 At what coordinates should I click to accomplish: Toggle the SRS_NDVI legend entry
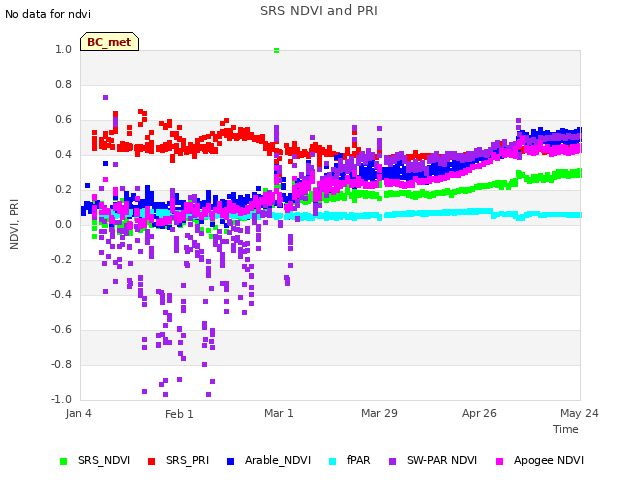pyautogui.click(x=95, y=461)
